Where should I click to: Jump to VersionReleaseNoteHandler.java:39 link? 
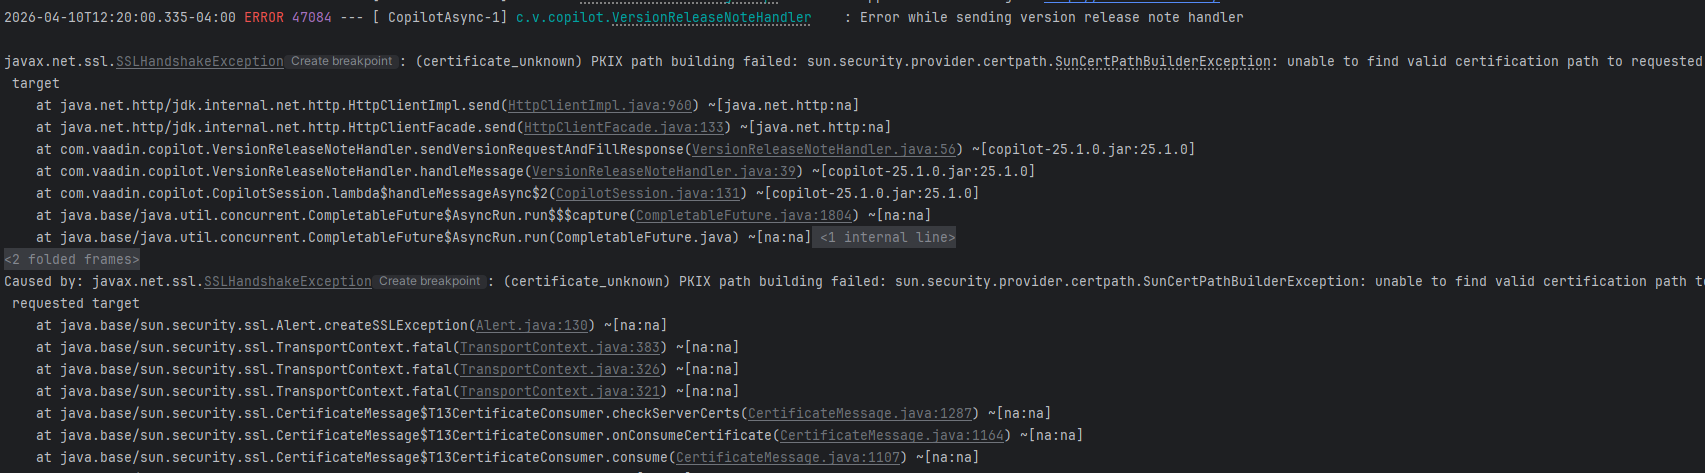[x=663, y=172]
